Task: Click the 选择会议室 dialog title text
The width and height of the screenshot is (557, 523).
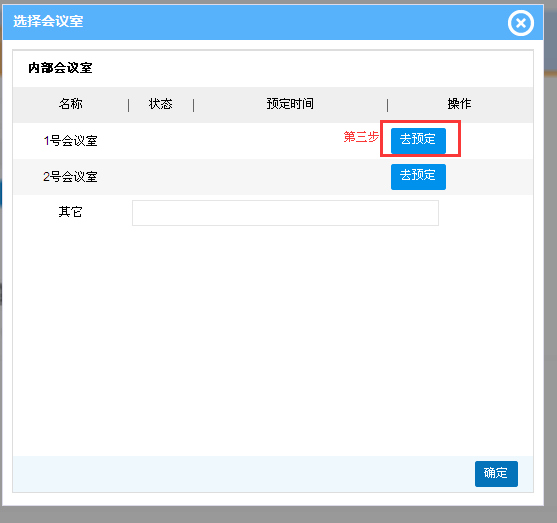Action: [x=48, y=21]
